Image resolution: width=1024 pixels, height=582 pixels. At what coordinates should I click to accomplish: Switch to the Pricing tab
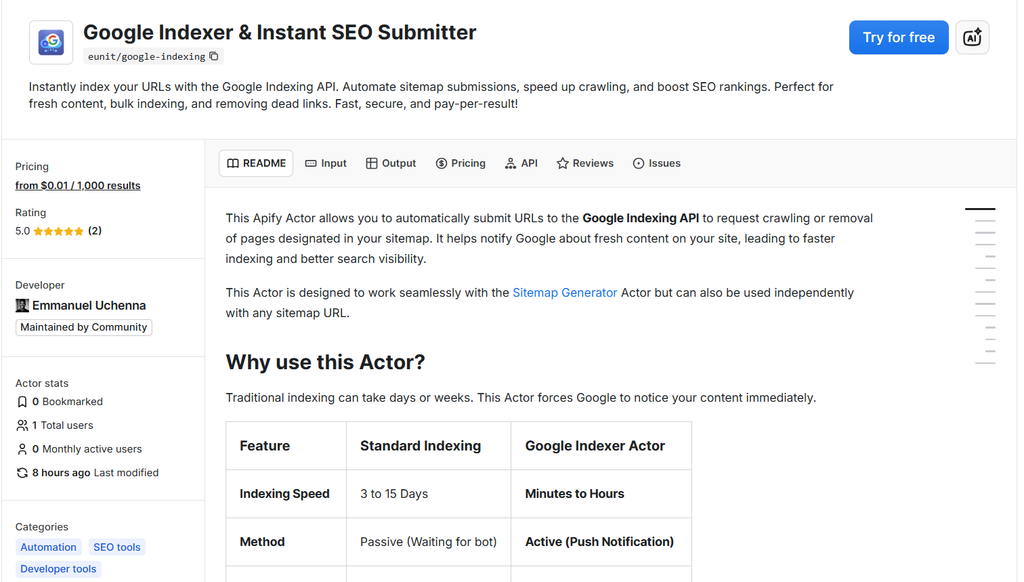(x=460, y=163)
